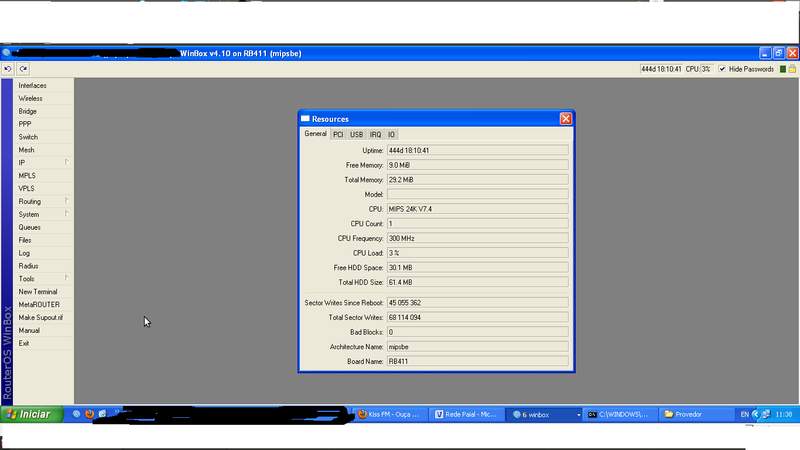Click the Free Memory field
Image resolution: width=800 pixels, height=450 pixels.
478,165
